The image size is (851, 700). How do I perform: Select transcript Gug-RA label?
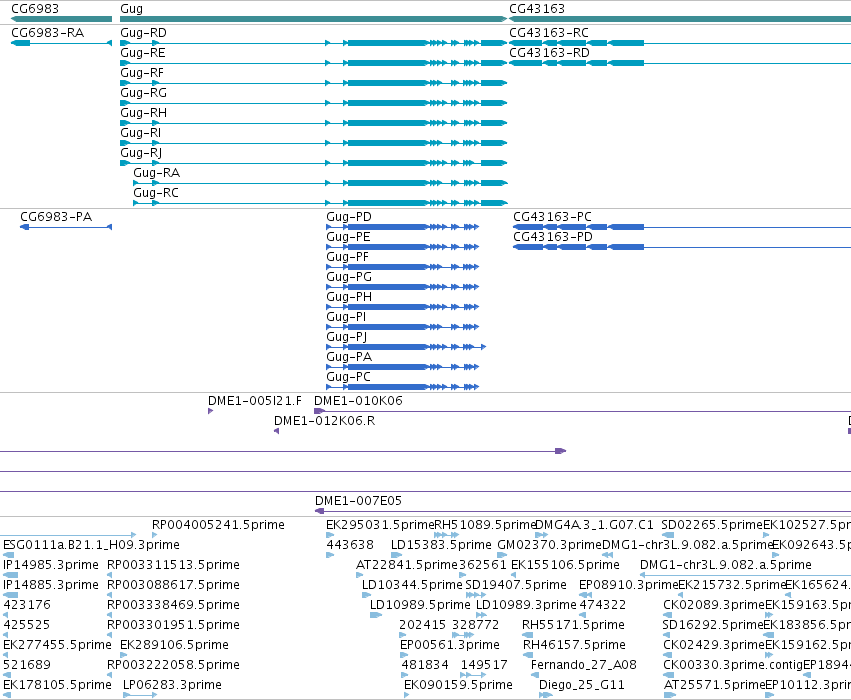pos(156,173)
